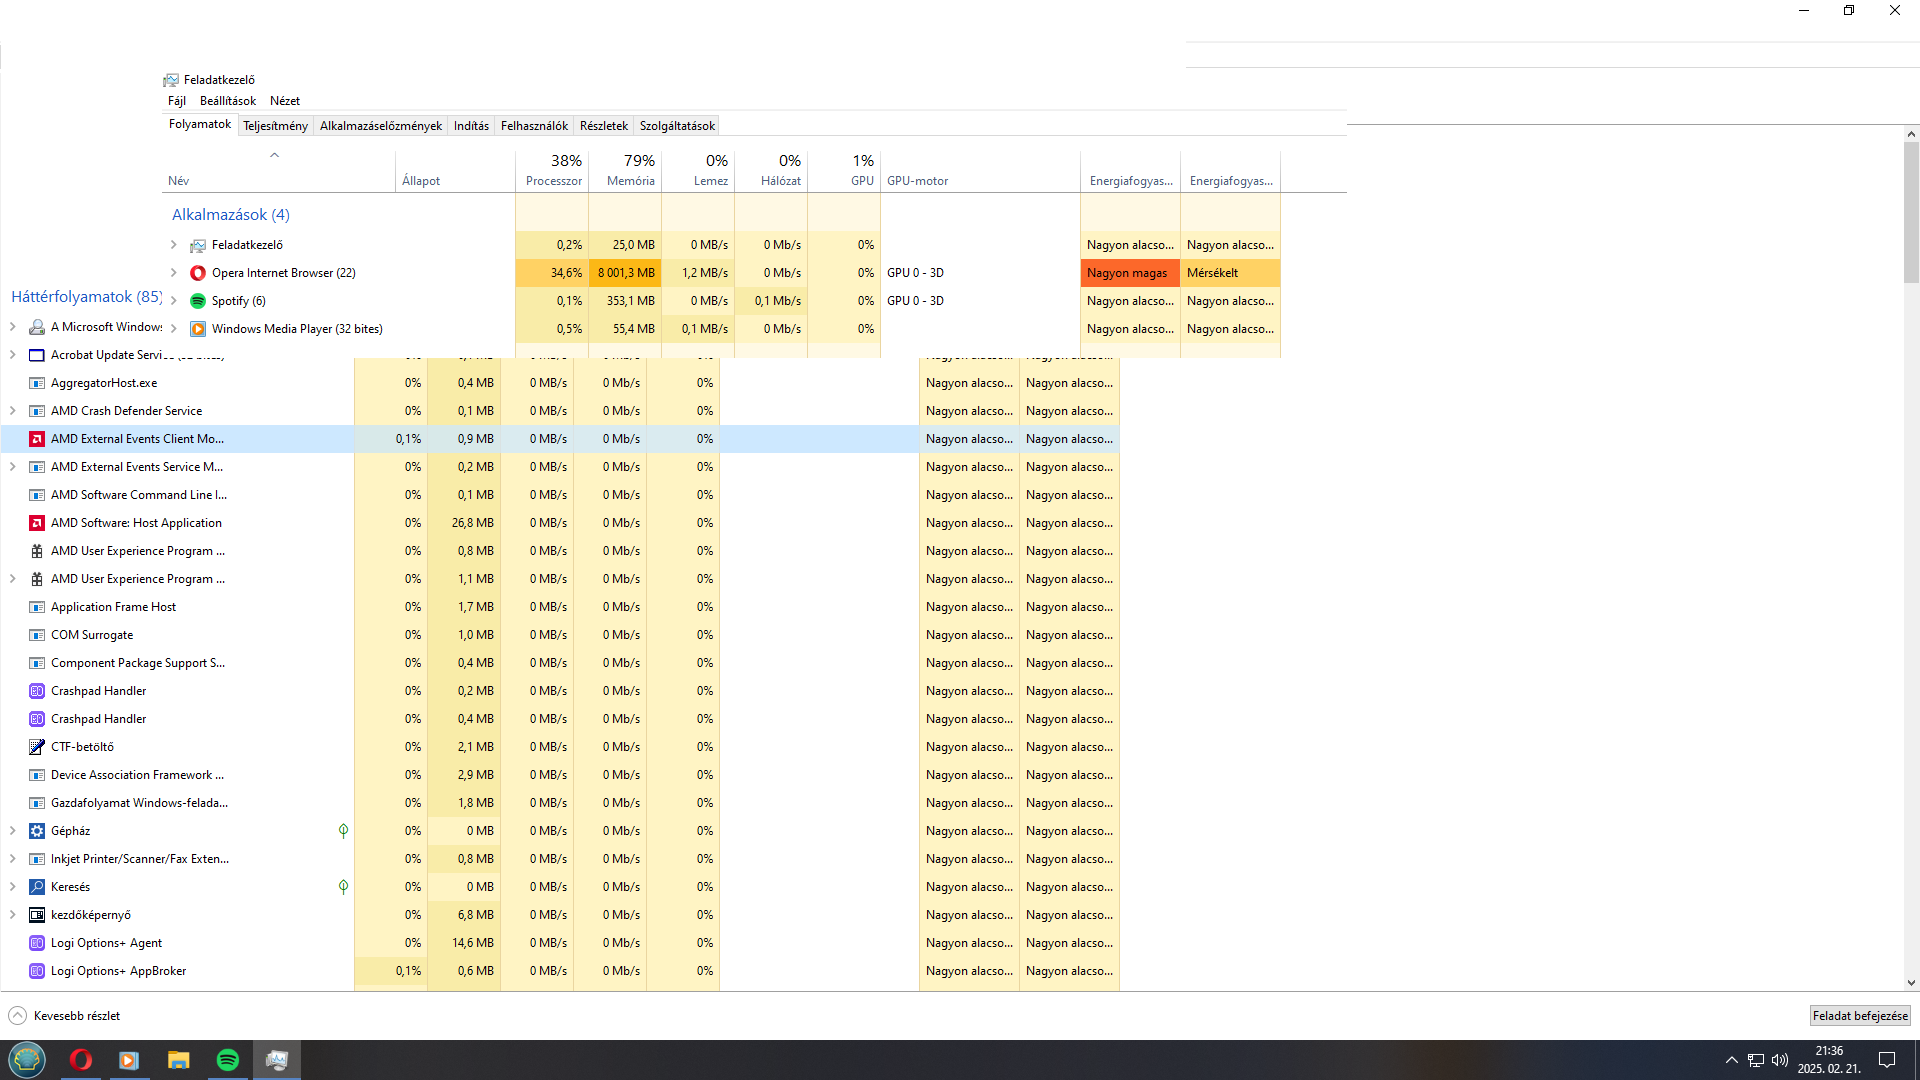Click the AMD Software: Host Application icon
The image size is (1920, 1080).
[37, 523]
